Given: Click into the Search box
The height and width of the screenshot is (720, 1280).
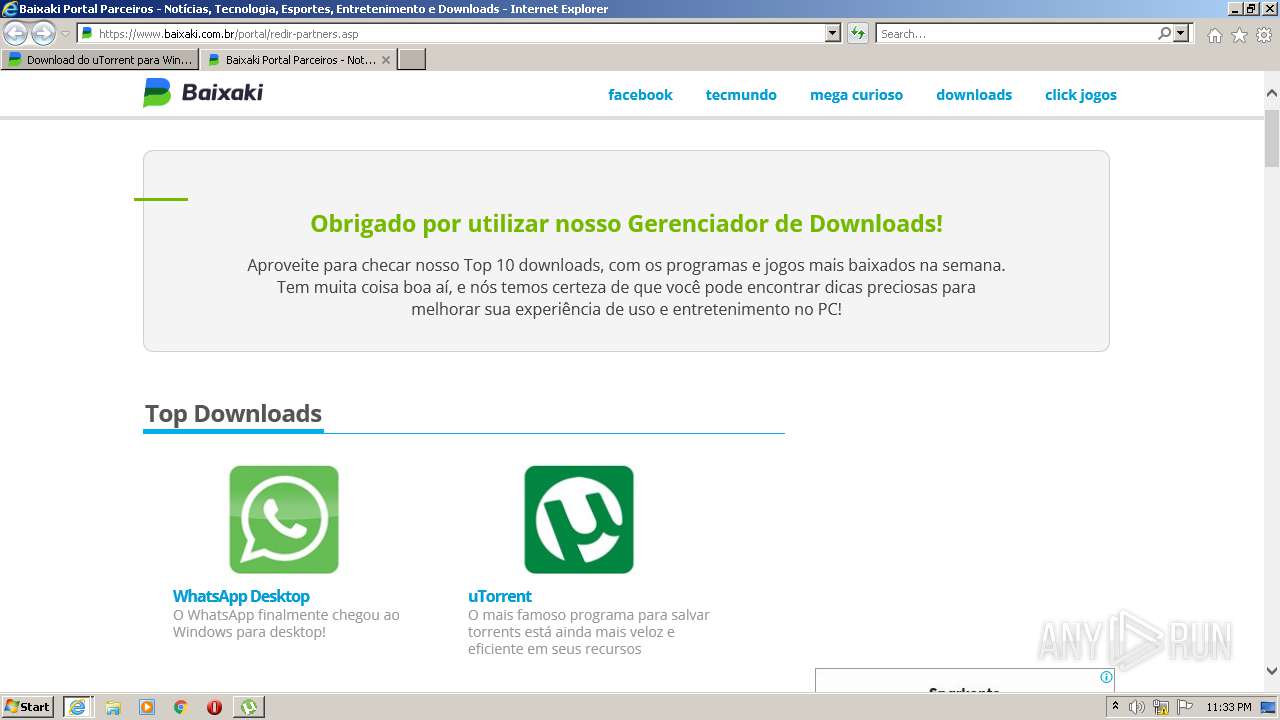Looking at the screenshot, I should (1016, 33).
